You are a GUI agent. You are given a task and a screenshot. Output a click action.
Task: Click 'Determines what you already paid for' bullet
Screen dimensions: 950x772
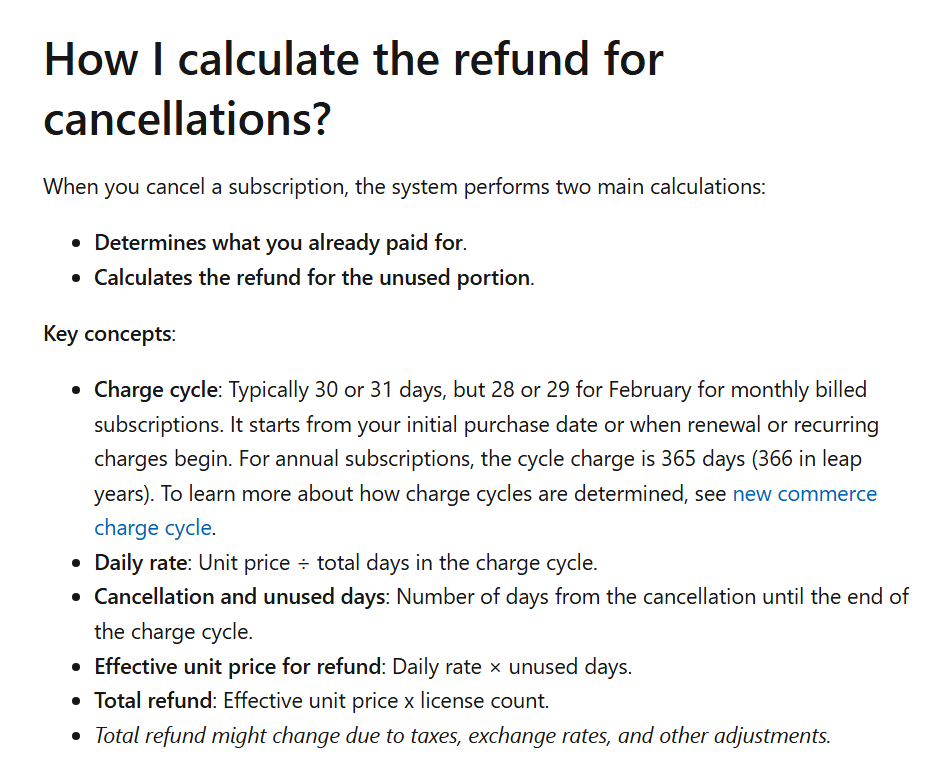281,243
